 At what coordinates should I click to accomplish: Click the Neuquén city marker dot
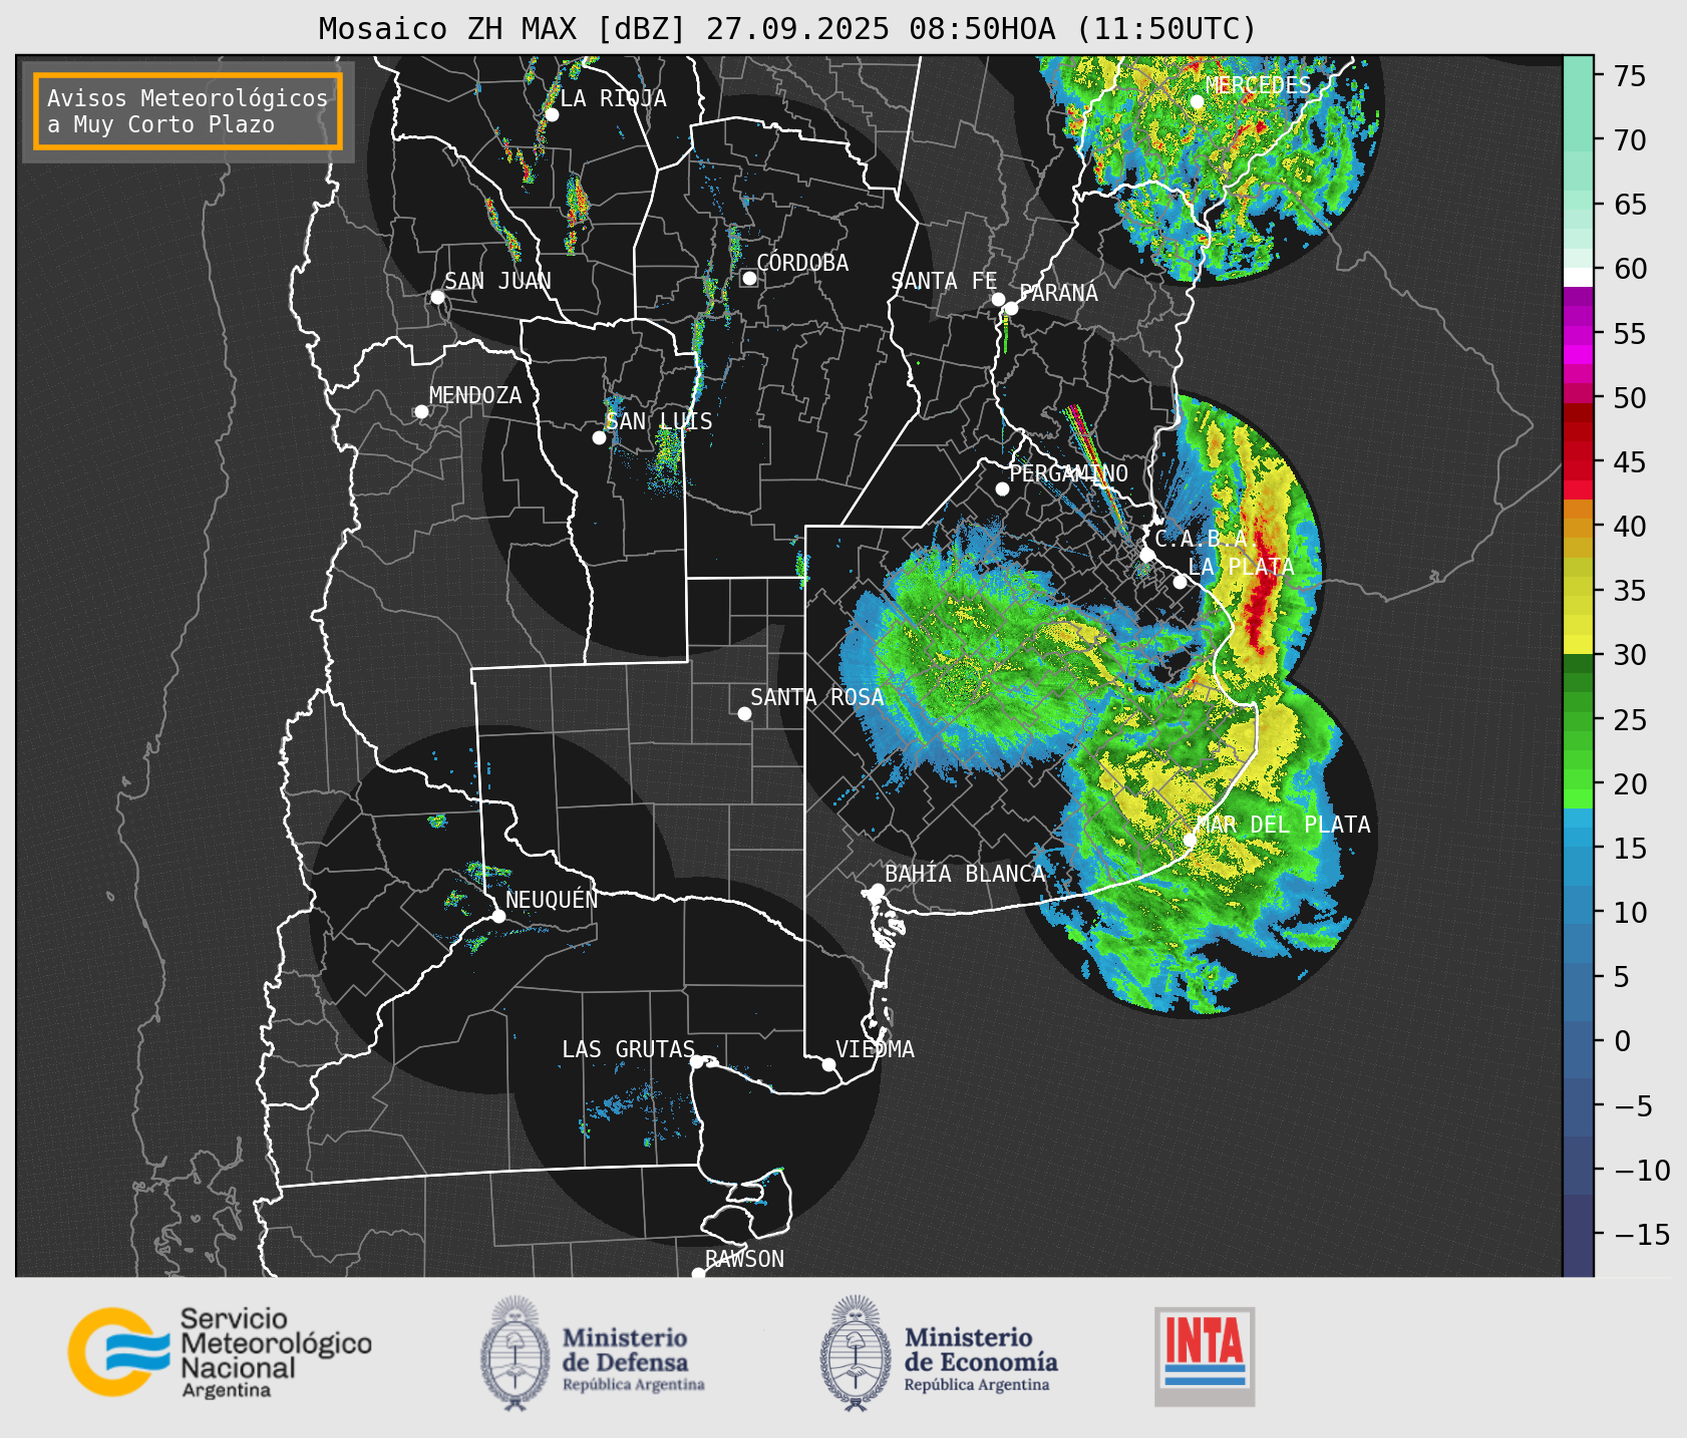[498, 916]
